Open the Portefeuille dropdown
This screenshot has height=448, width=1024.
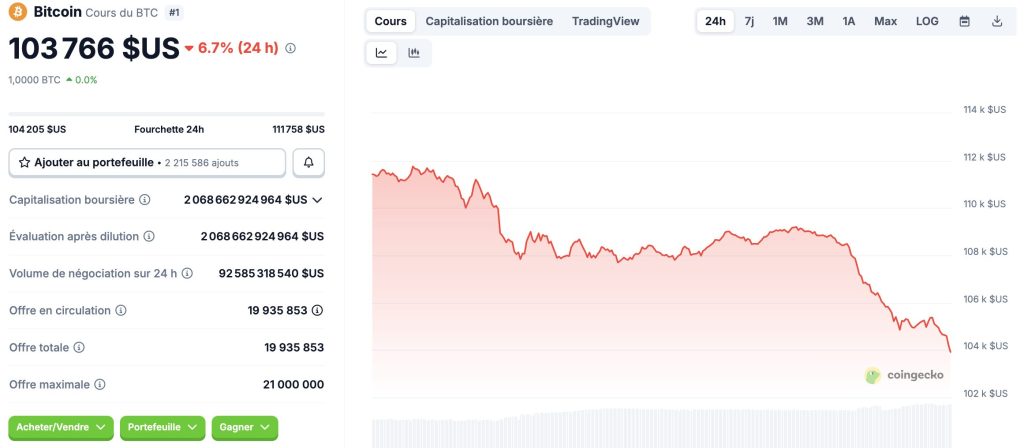pos(162,427)
